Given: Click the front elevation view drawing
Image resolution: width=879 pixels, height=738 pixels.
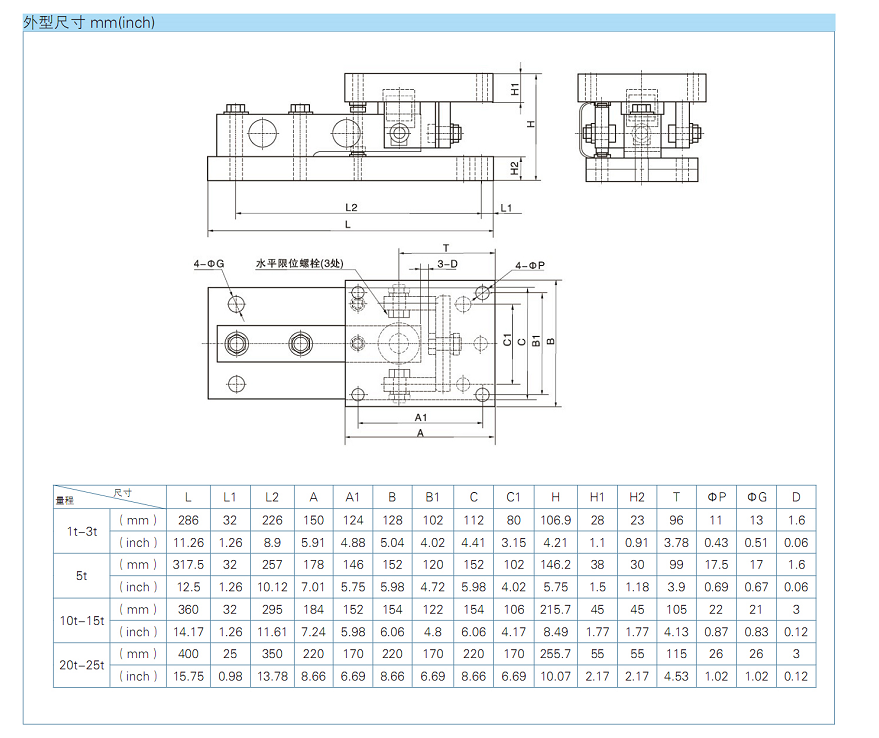Looking at the screenshot, I should pos(350,135).
